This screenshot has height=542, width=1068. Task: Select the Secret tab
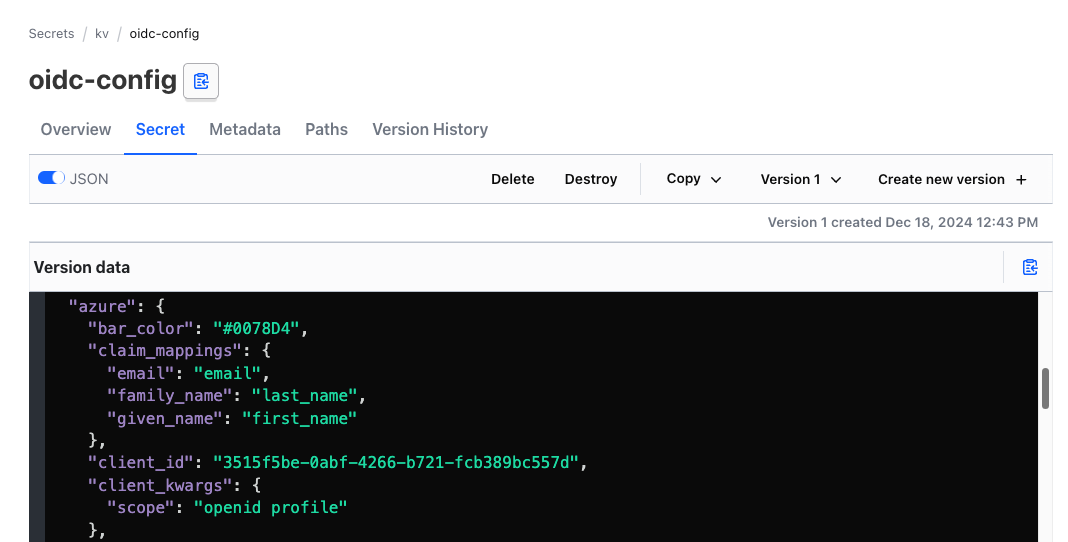coord(160,129)
